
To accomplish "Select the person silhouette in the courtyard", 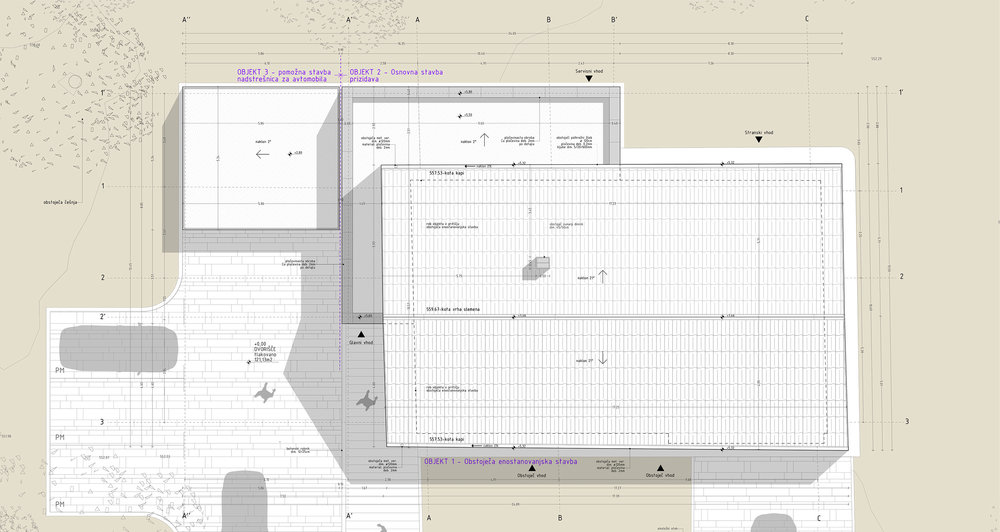I will (266, 397).
